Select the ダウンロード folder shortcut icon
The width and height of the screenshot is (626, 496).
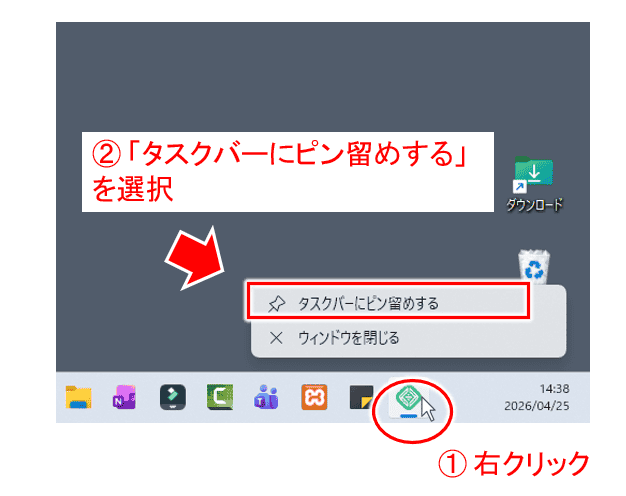point(533,175)
